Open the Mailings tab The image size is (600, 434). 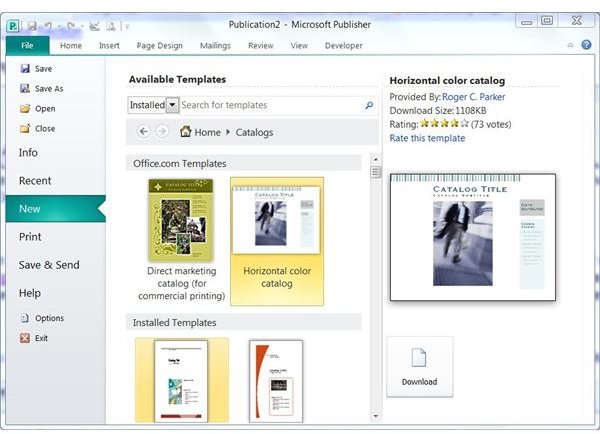tap(215, 46)
